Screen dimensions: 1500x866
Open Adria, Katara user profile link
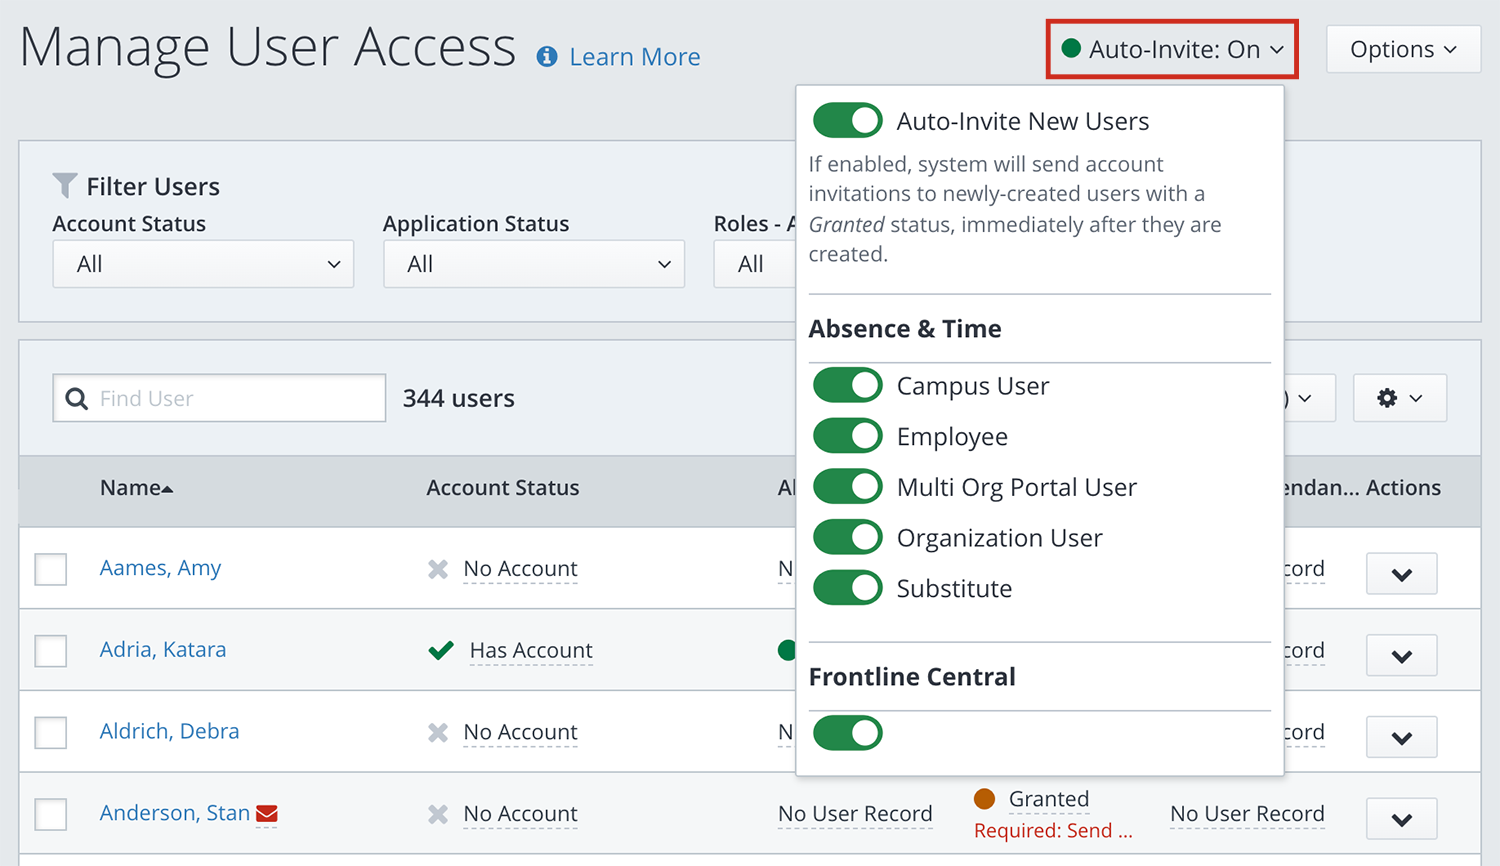click(163, 650)
